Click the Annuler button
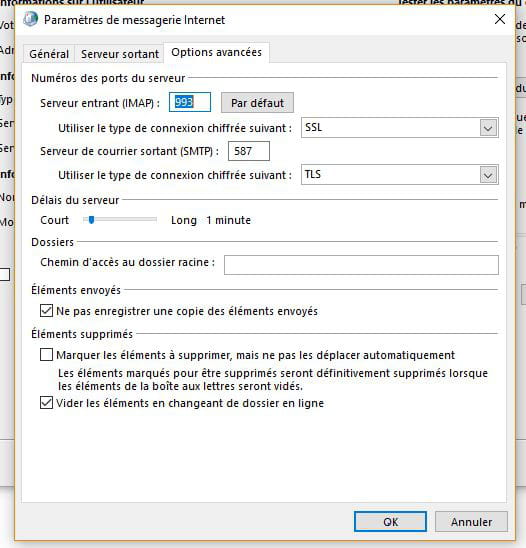The image size is (526, 548). pyautogui.click(x=471, y=522)
